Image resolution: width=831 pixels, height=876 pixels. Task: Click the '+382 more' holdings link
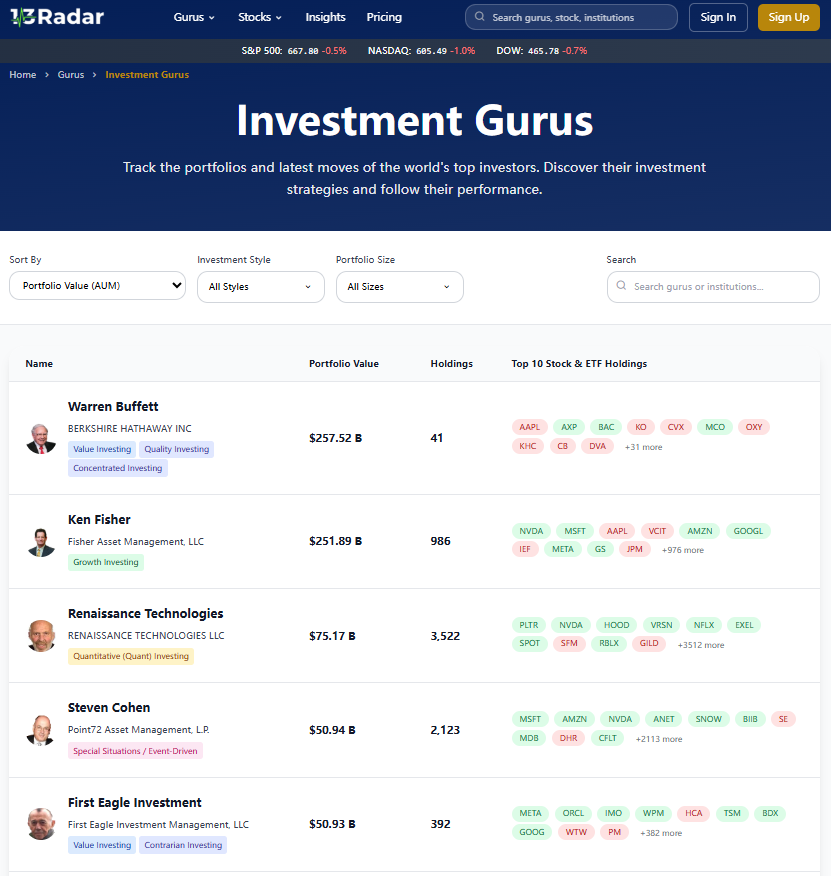click(x=661, y=833)
